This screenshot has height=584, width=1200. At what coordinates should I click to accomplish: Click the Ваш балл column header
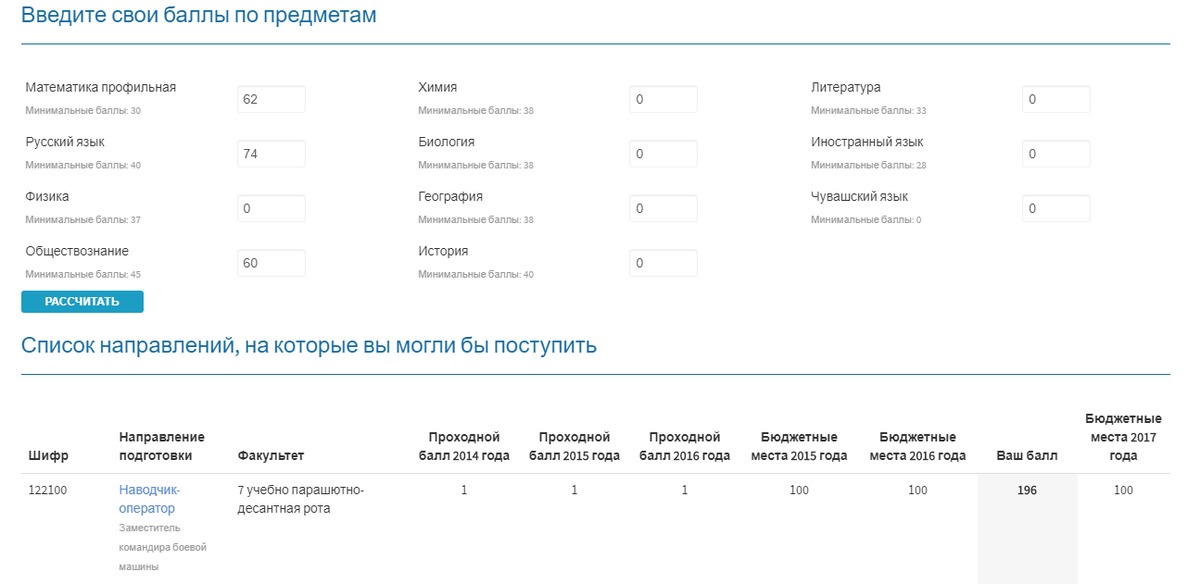(x=1027, y=456)
